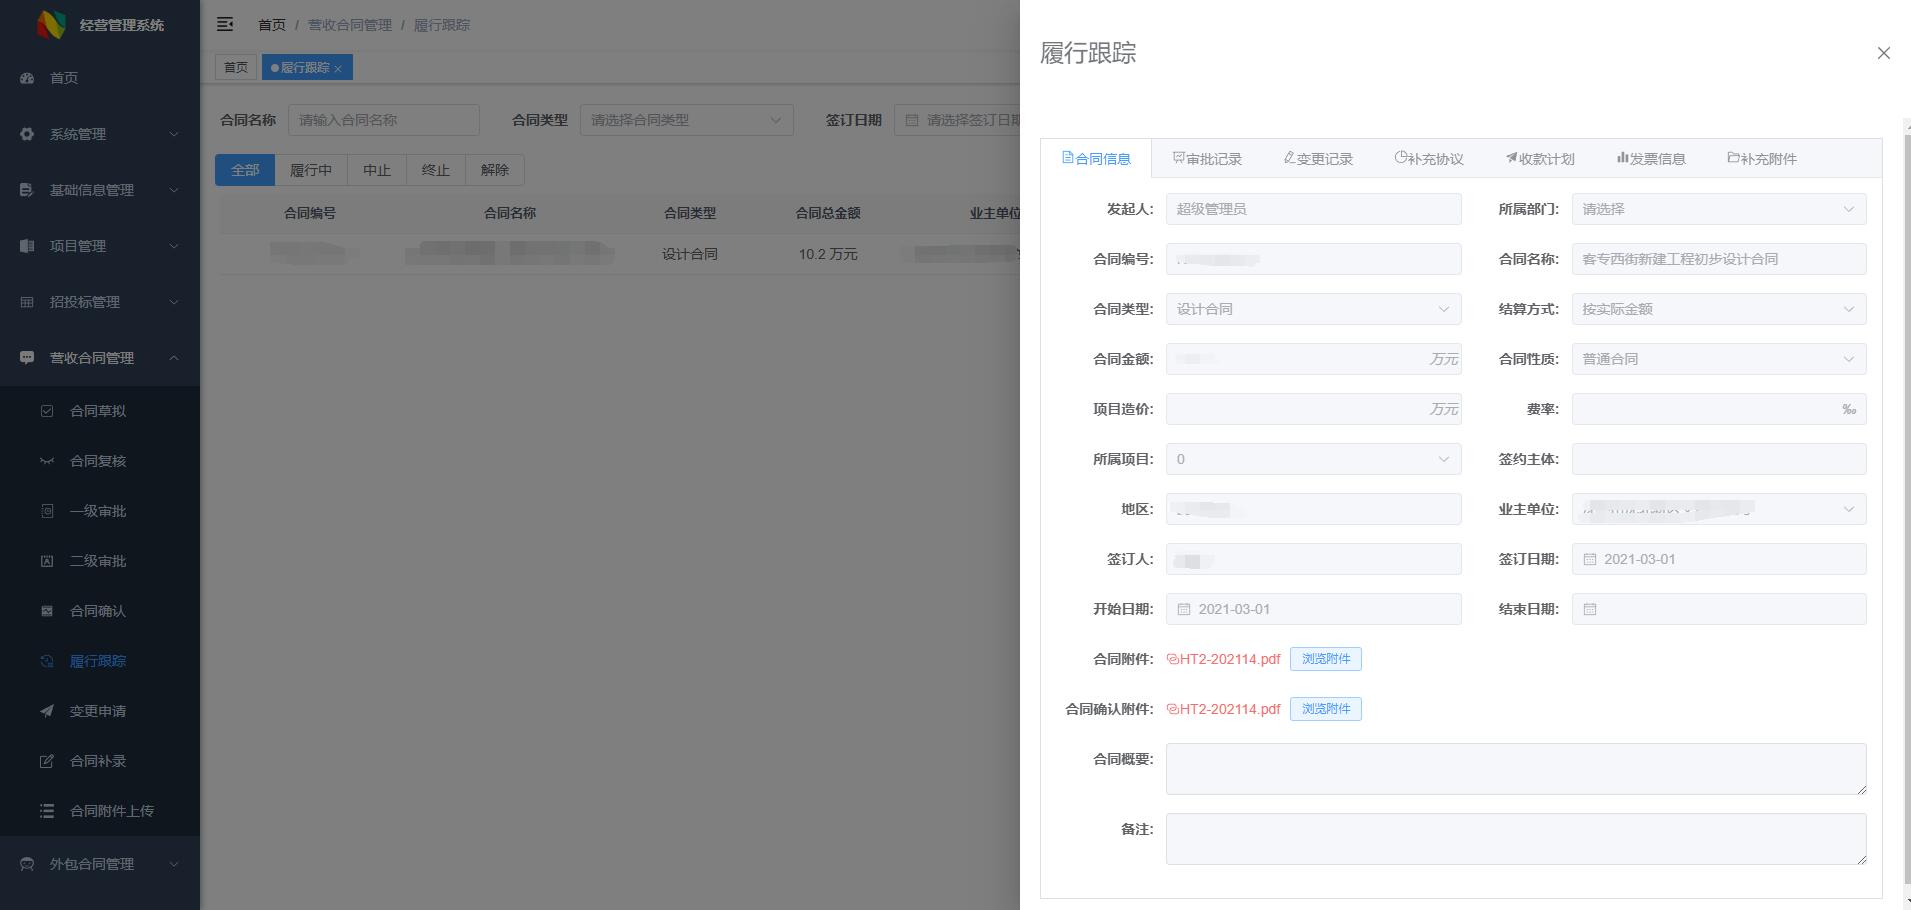Switch to the 变更记录 tab
Viewport: 1911px width, 910px height.
tap(1318, 159)
